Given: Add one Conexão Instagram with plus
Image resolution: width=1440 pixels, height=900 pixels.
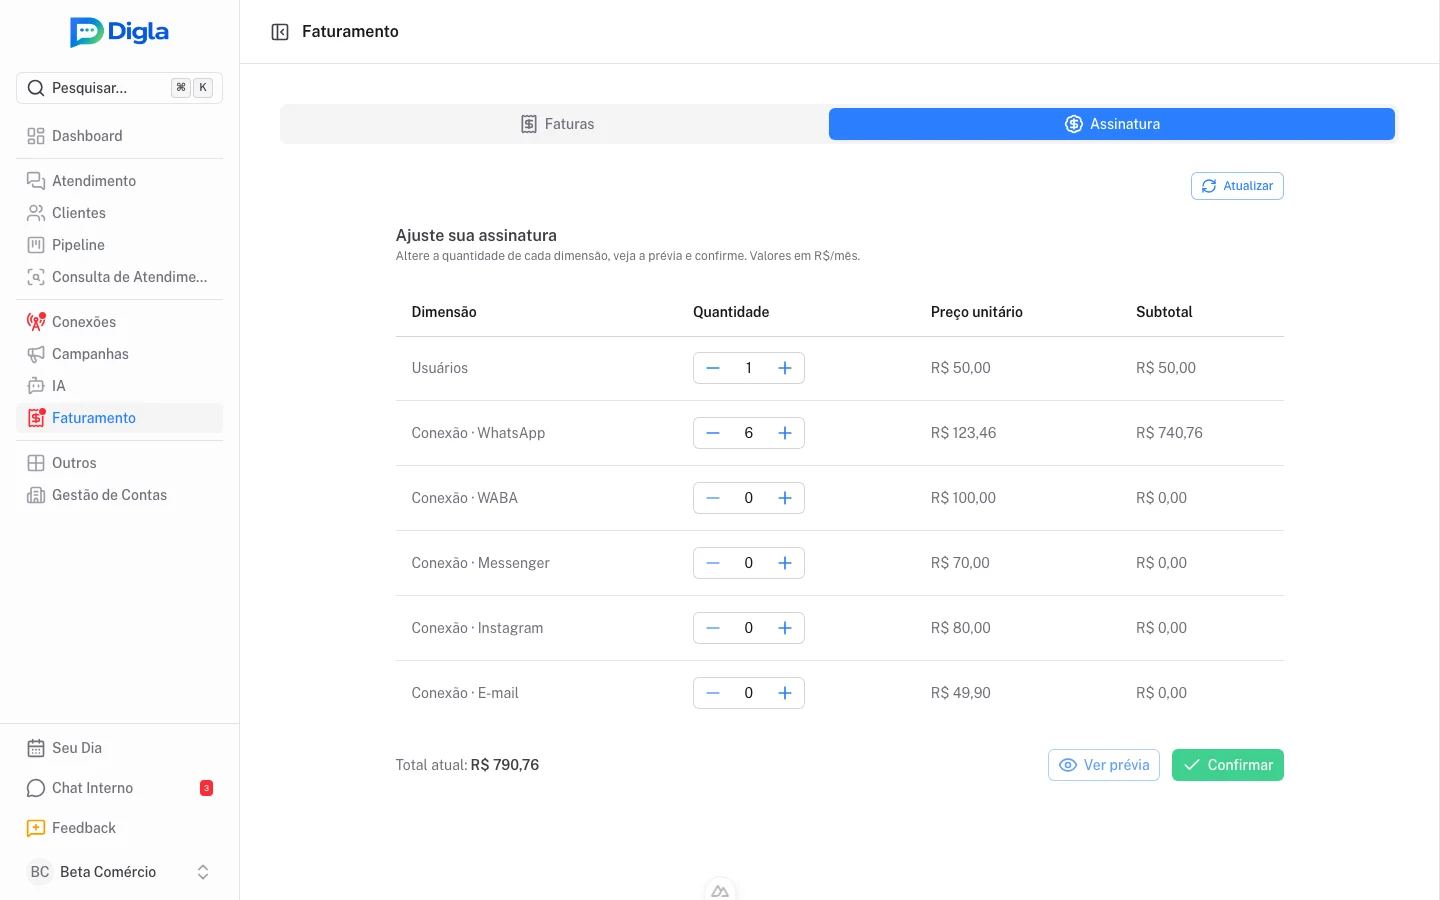Looking at the screenshot, I should coord(785,628).
